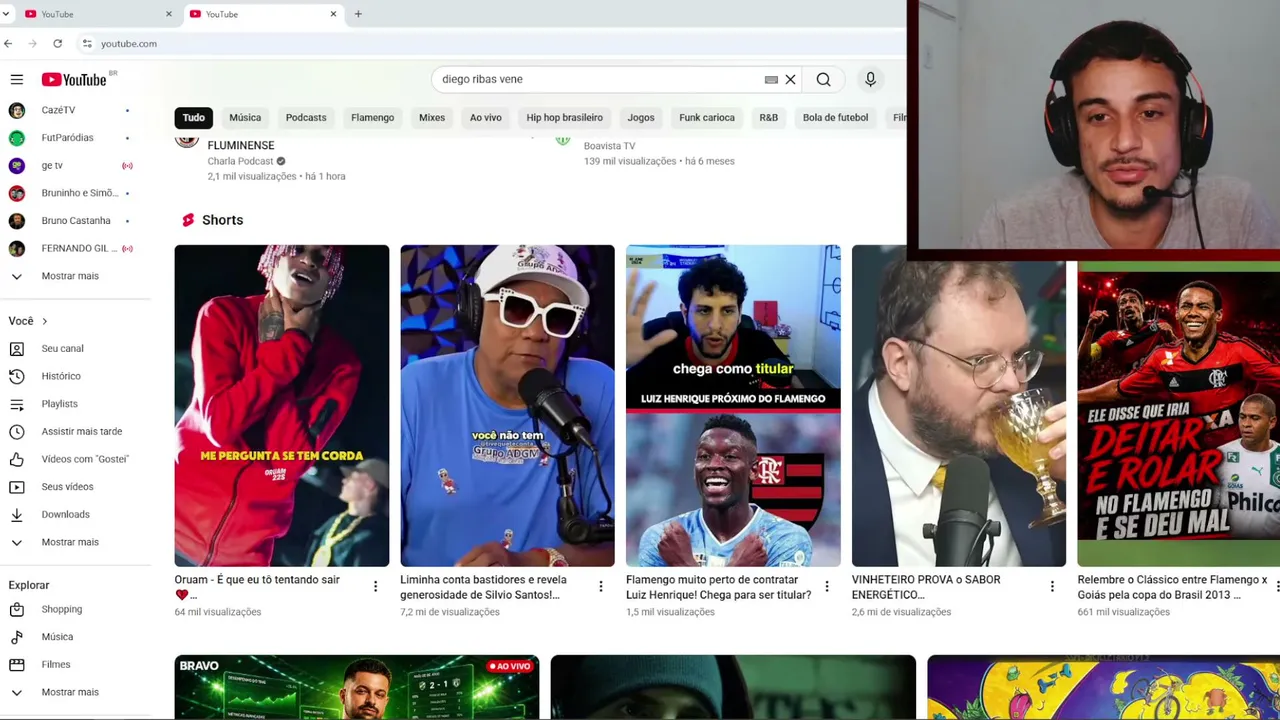This screenshot has width=1280, height=720.
Task: Click the search magnifier button
Action: point(823,79)
